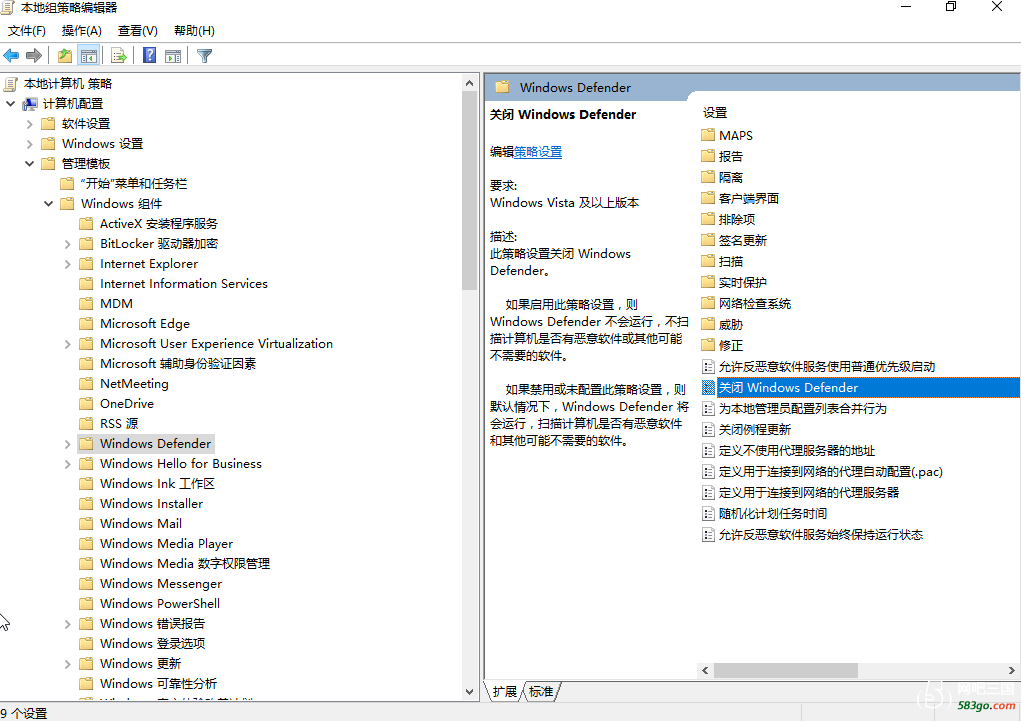Expand Microsoft User Experience Virtualization node
1021x721 pixels.
[67, 344]
